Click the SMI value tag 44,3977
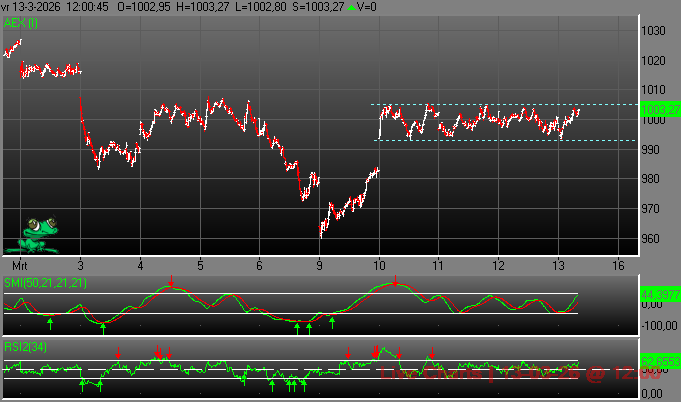Image resolution: width=681 pixels, height=402 pixels. click(x=661, y=295)
